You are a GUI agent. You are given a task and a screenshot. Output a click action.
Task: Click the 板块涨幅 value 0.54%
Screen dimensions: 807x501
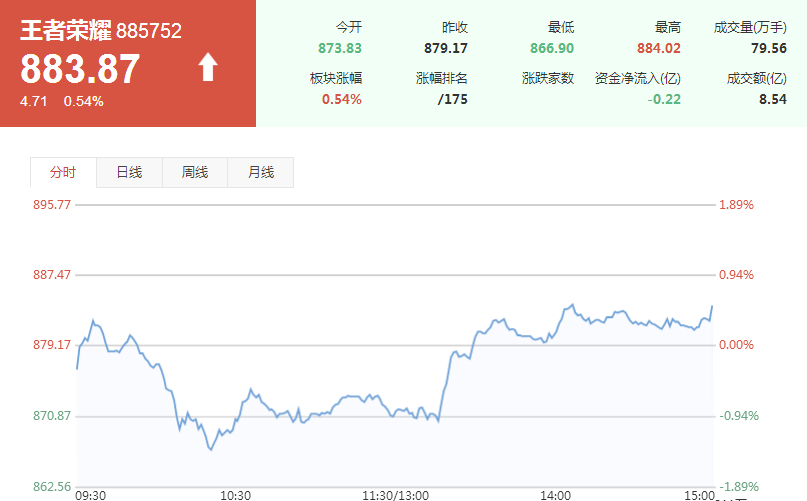click(342, 99)
